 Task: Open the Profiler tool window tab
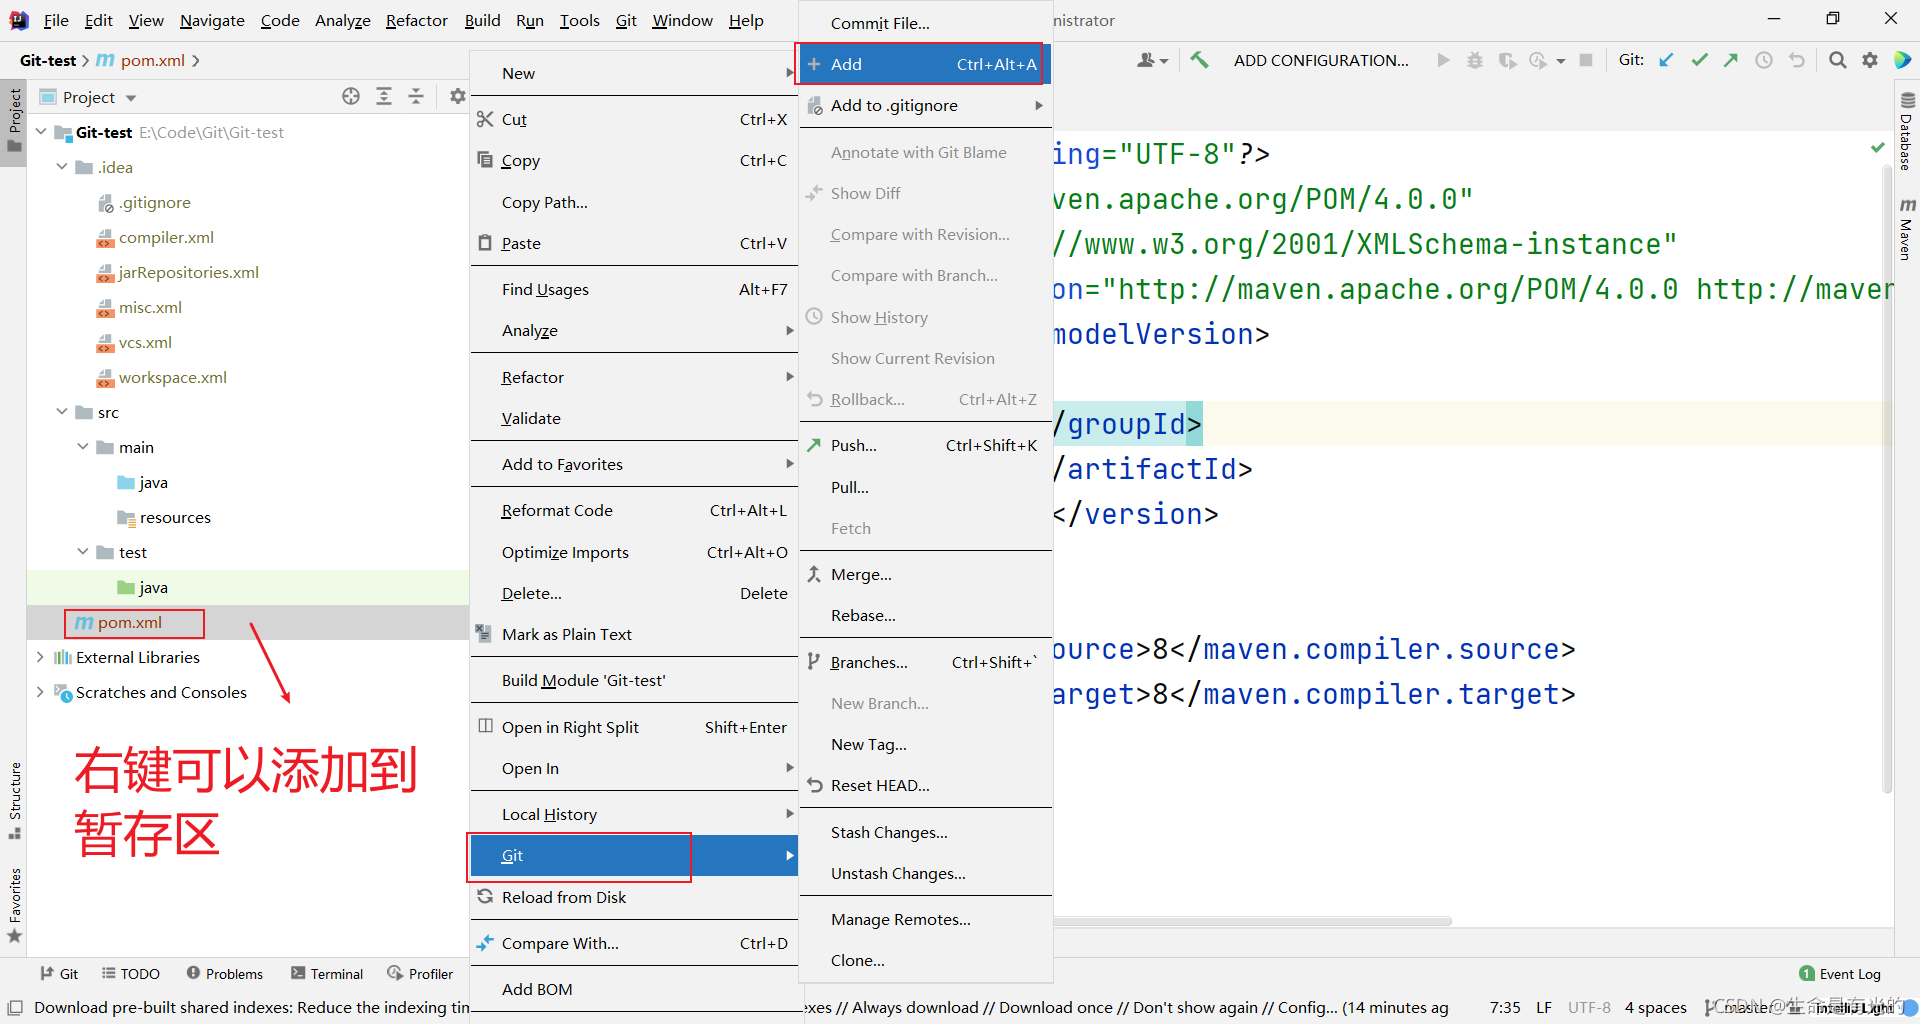tap(420, 973)
